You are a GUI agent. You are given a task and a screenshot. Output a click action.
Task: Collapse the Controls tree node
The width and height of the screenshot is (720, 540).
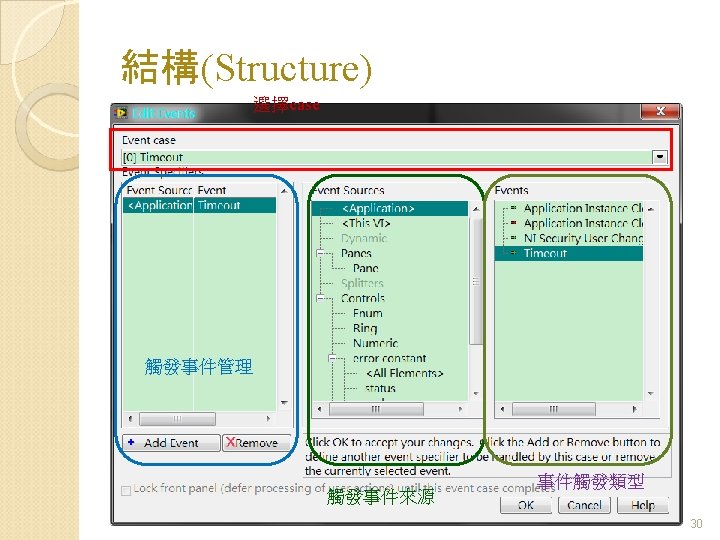pyautogui.click(x=321, y=298)
